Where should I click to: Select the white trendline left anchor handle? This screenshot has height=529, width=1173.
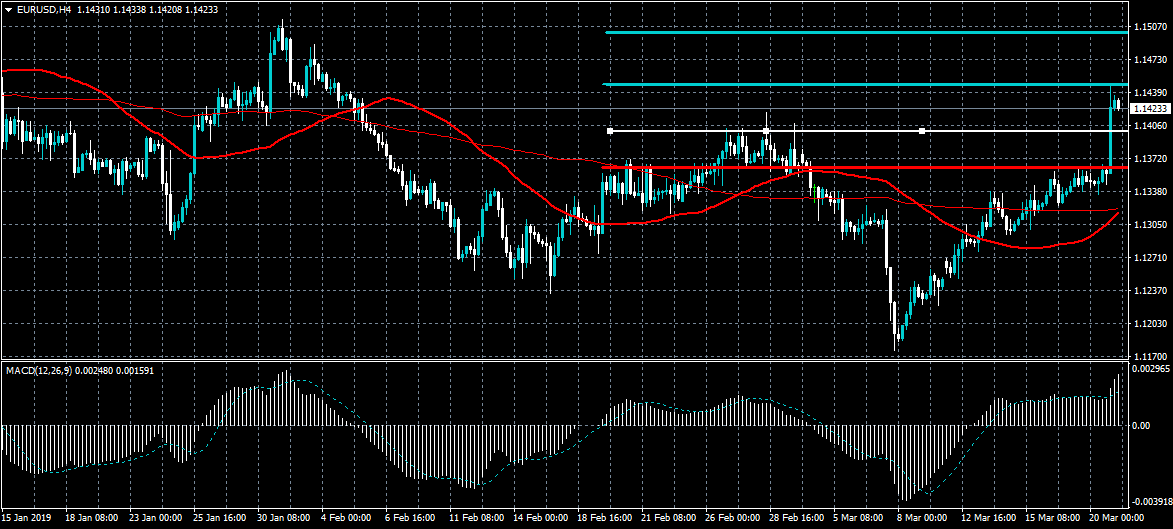(x=610, y=131)
